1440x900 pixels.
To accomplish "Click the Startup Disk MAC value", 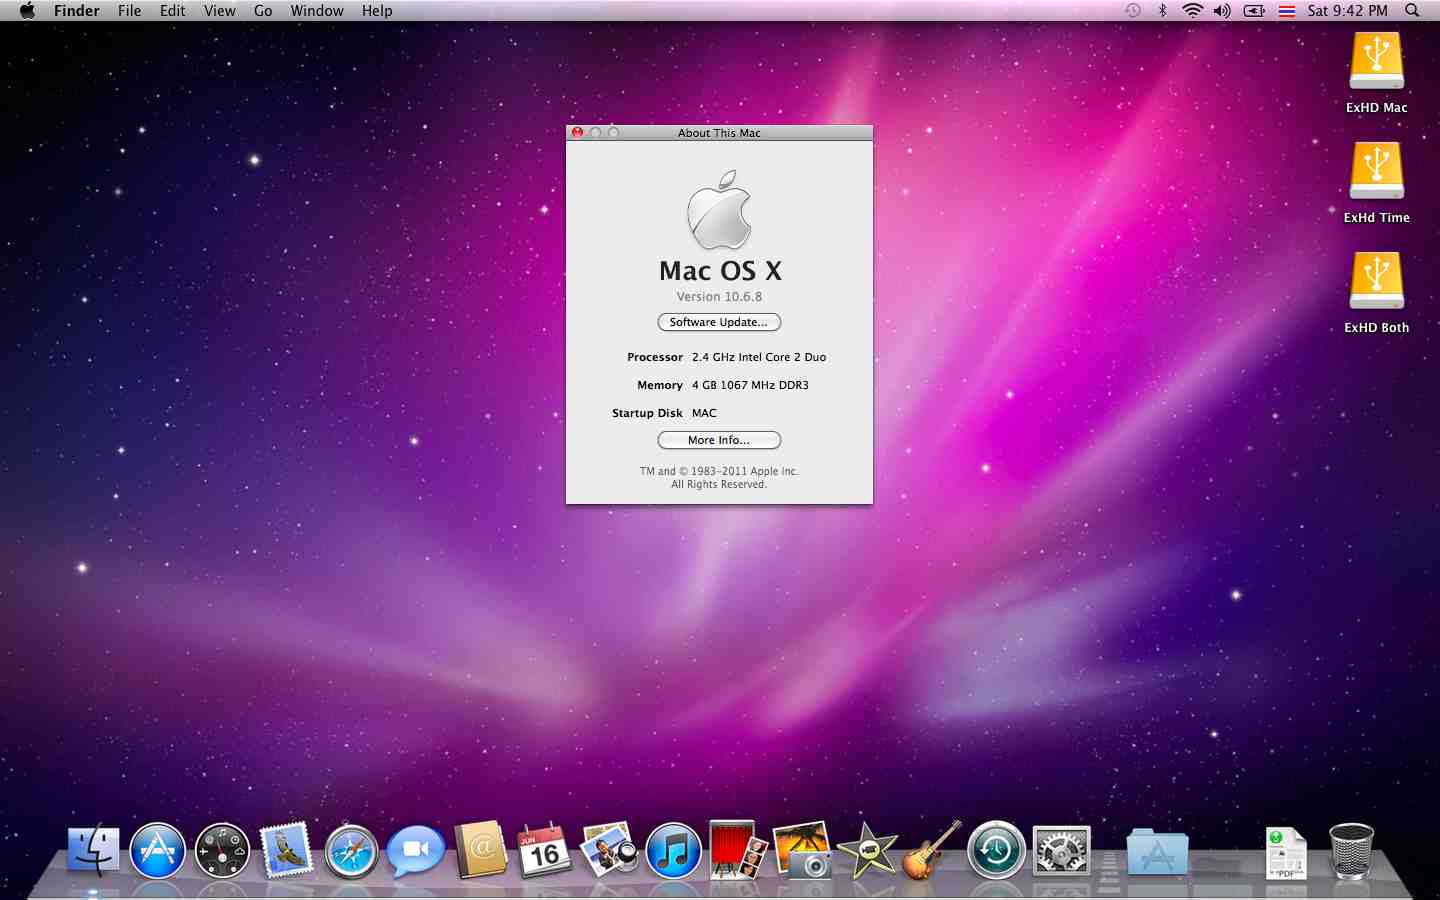I will 704,413.
